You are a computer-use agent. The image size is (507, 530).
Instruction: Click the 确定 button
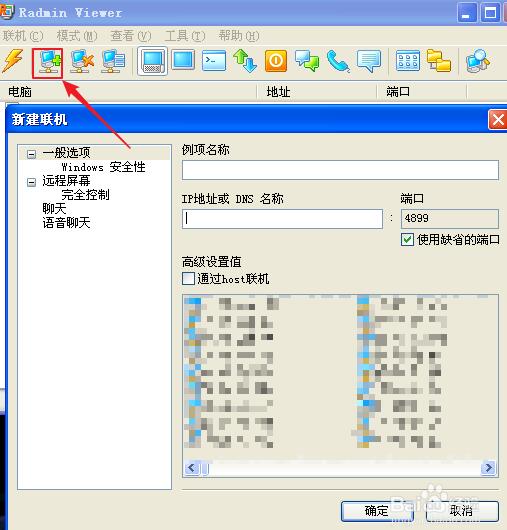377,511
